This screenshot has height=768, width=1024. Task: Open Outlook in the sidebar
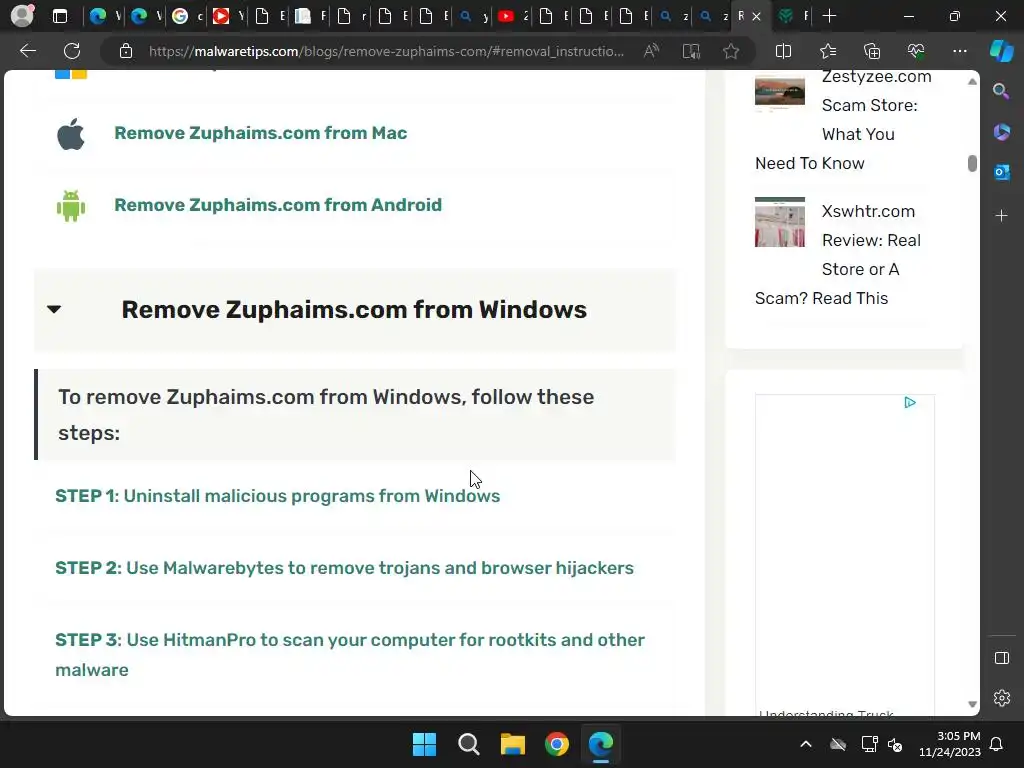coord(1001,172)
